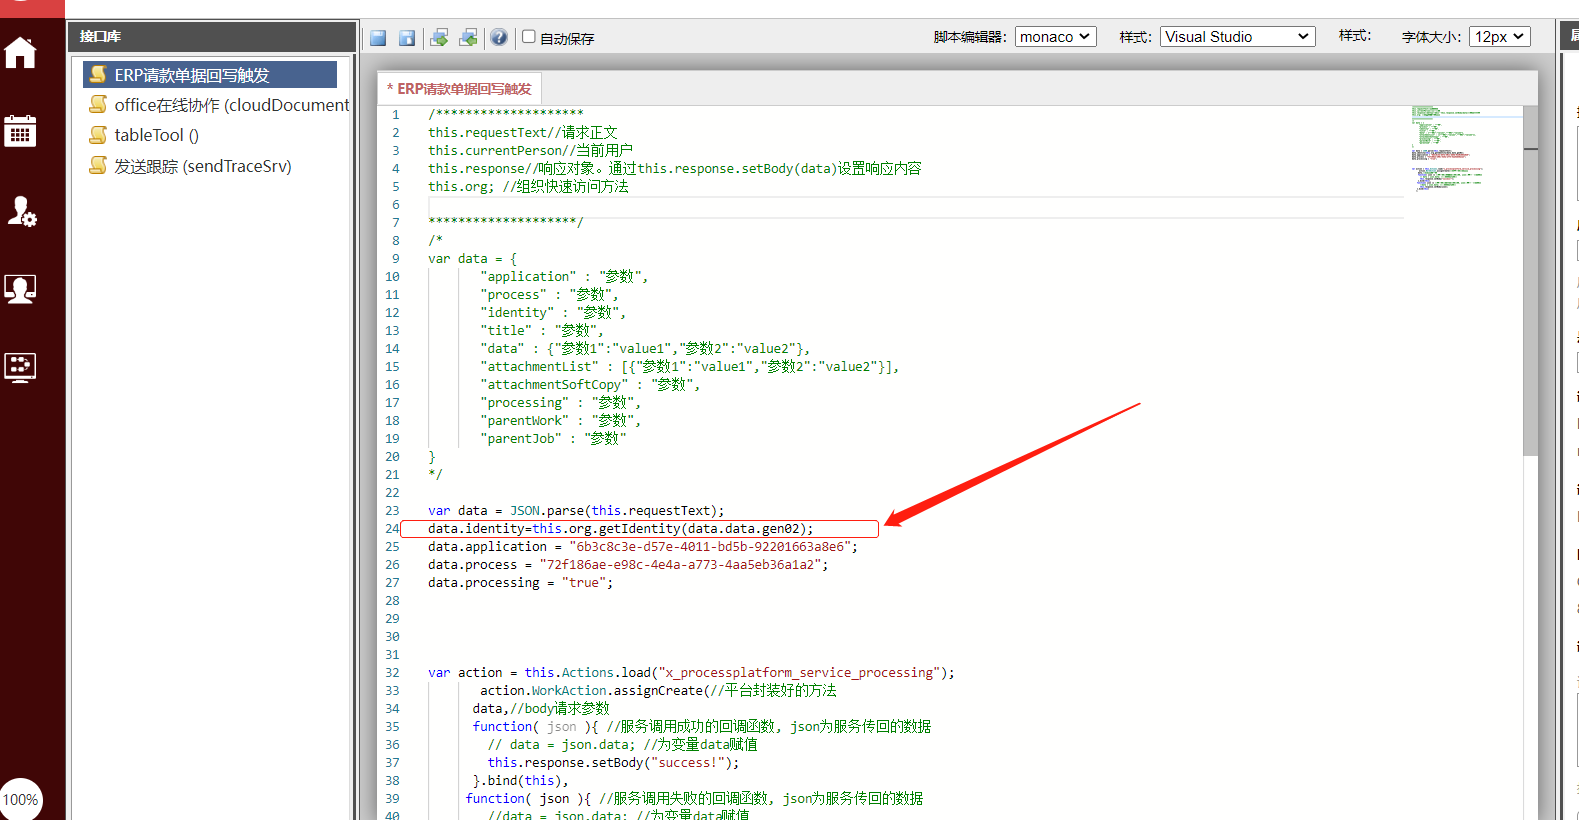Click the blue help question mark icon

pos(499,38)
